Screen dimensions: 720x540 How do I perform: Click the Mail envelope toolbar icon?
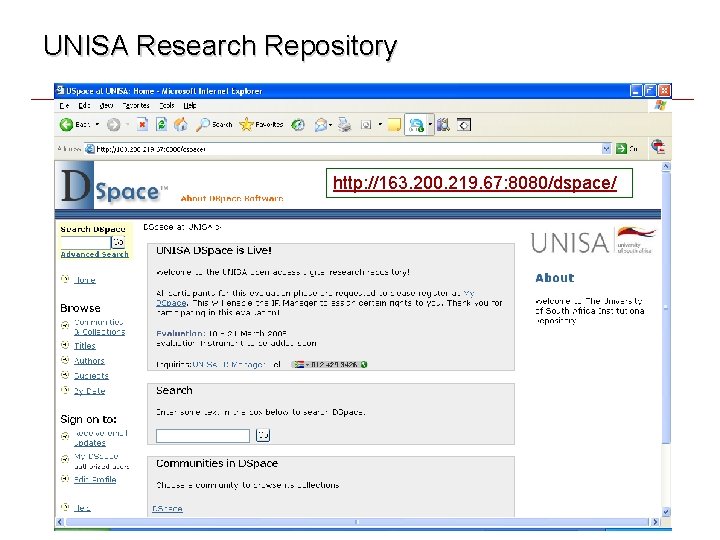tap(321, 124)
